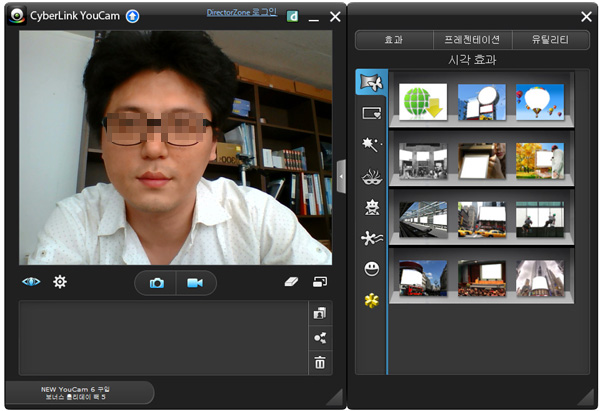The image size is (600, 411).
Task: Switch to the 유틸리티 tab
Action: tap(551, 40)
